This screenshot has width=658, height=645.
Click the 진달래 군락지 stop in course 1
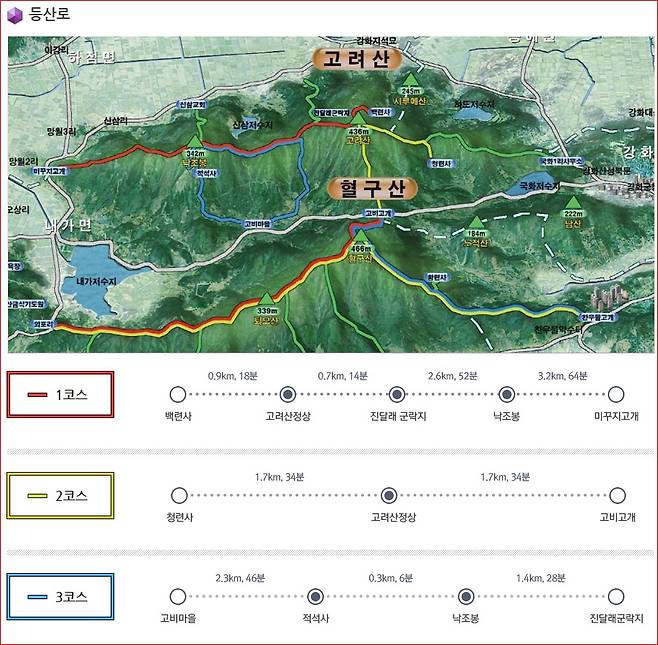(397, 394)
